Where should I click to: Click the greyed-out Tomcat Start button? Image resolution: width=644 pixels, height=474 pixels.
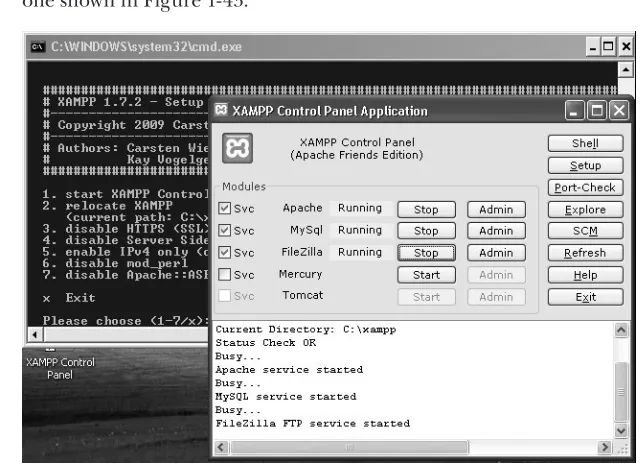point(426,297)
